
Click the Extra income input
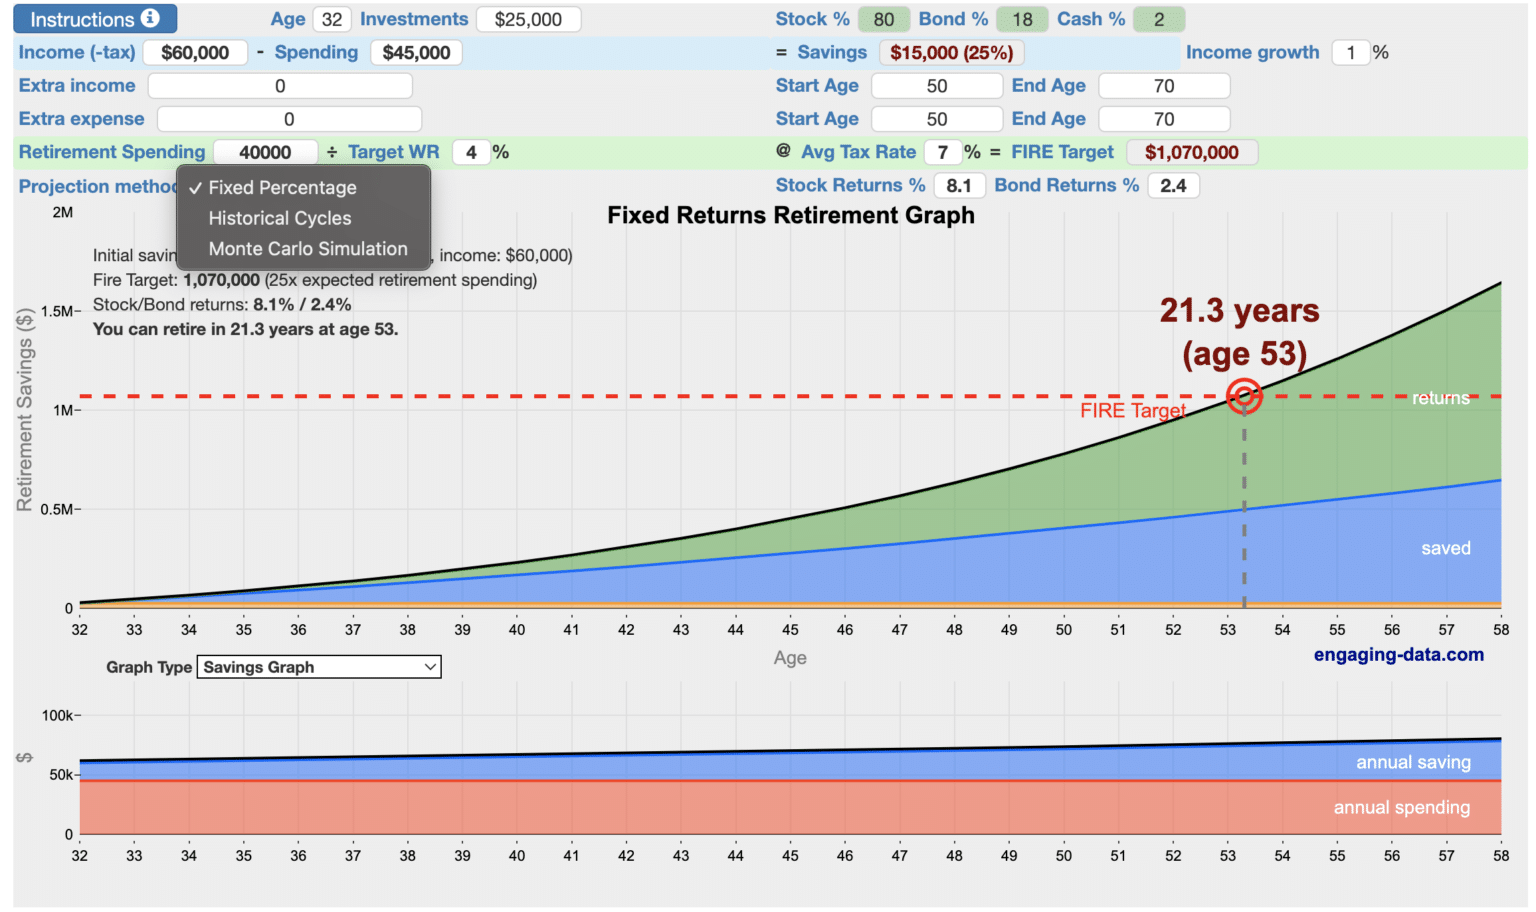(280, 85)
